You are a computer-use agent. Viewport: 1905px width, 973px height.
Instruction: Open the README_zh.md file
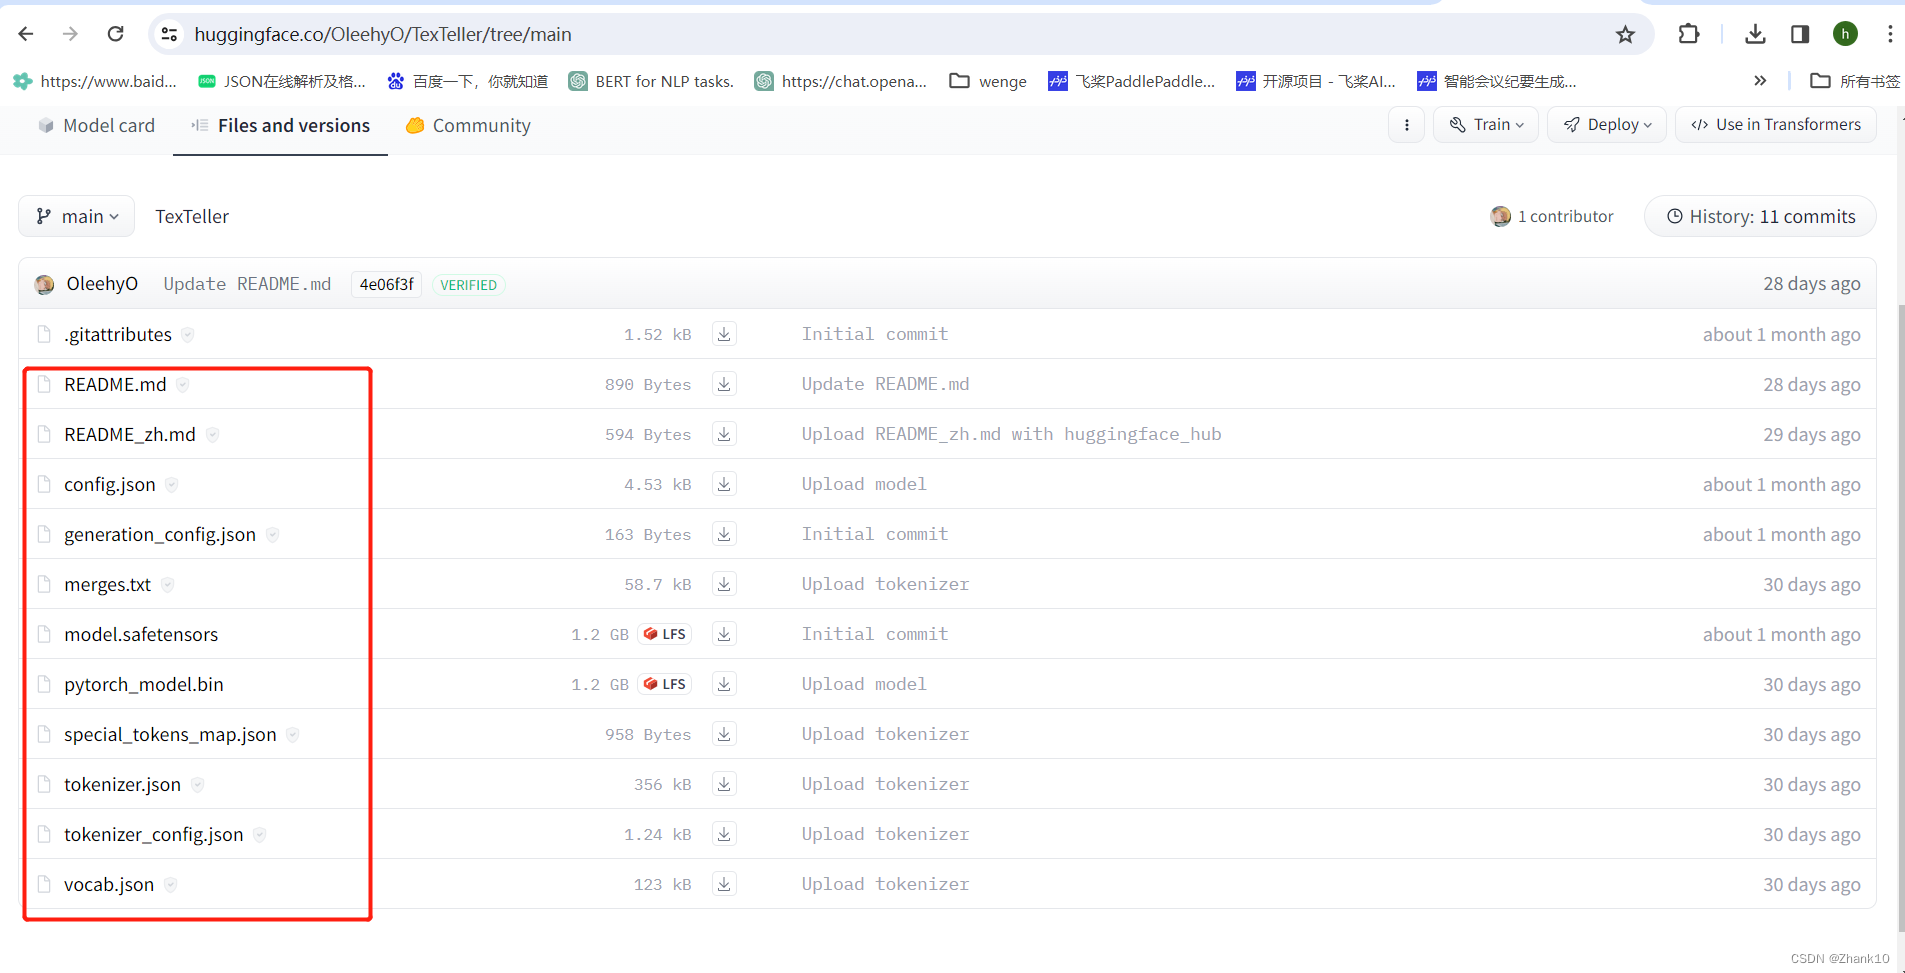(130, 434)
